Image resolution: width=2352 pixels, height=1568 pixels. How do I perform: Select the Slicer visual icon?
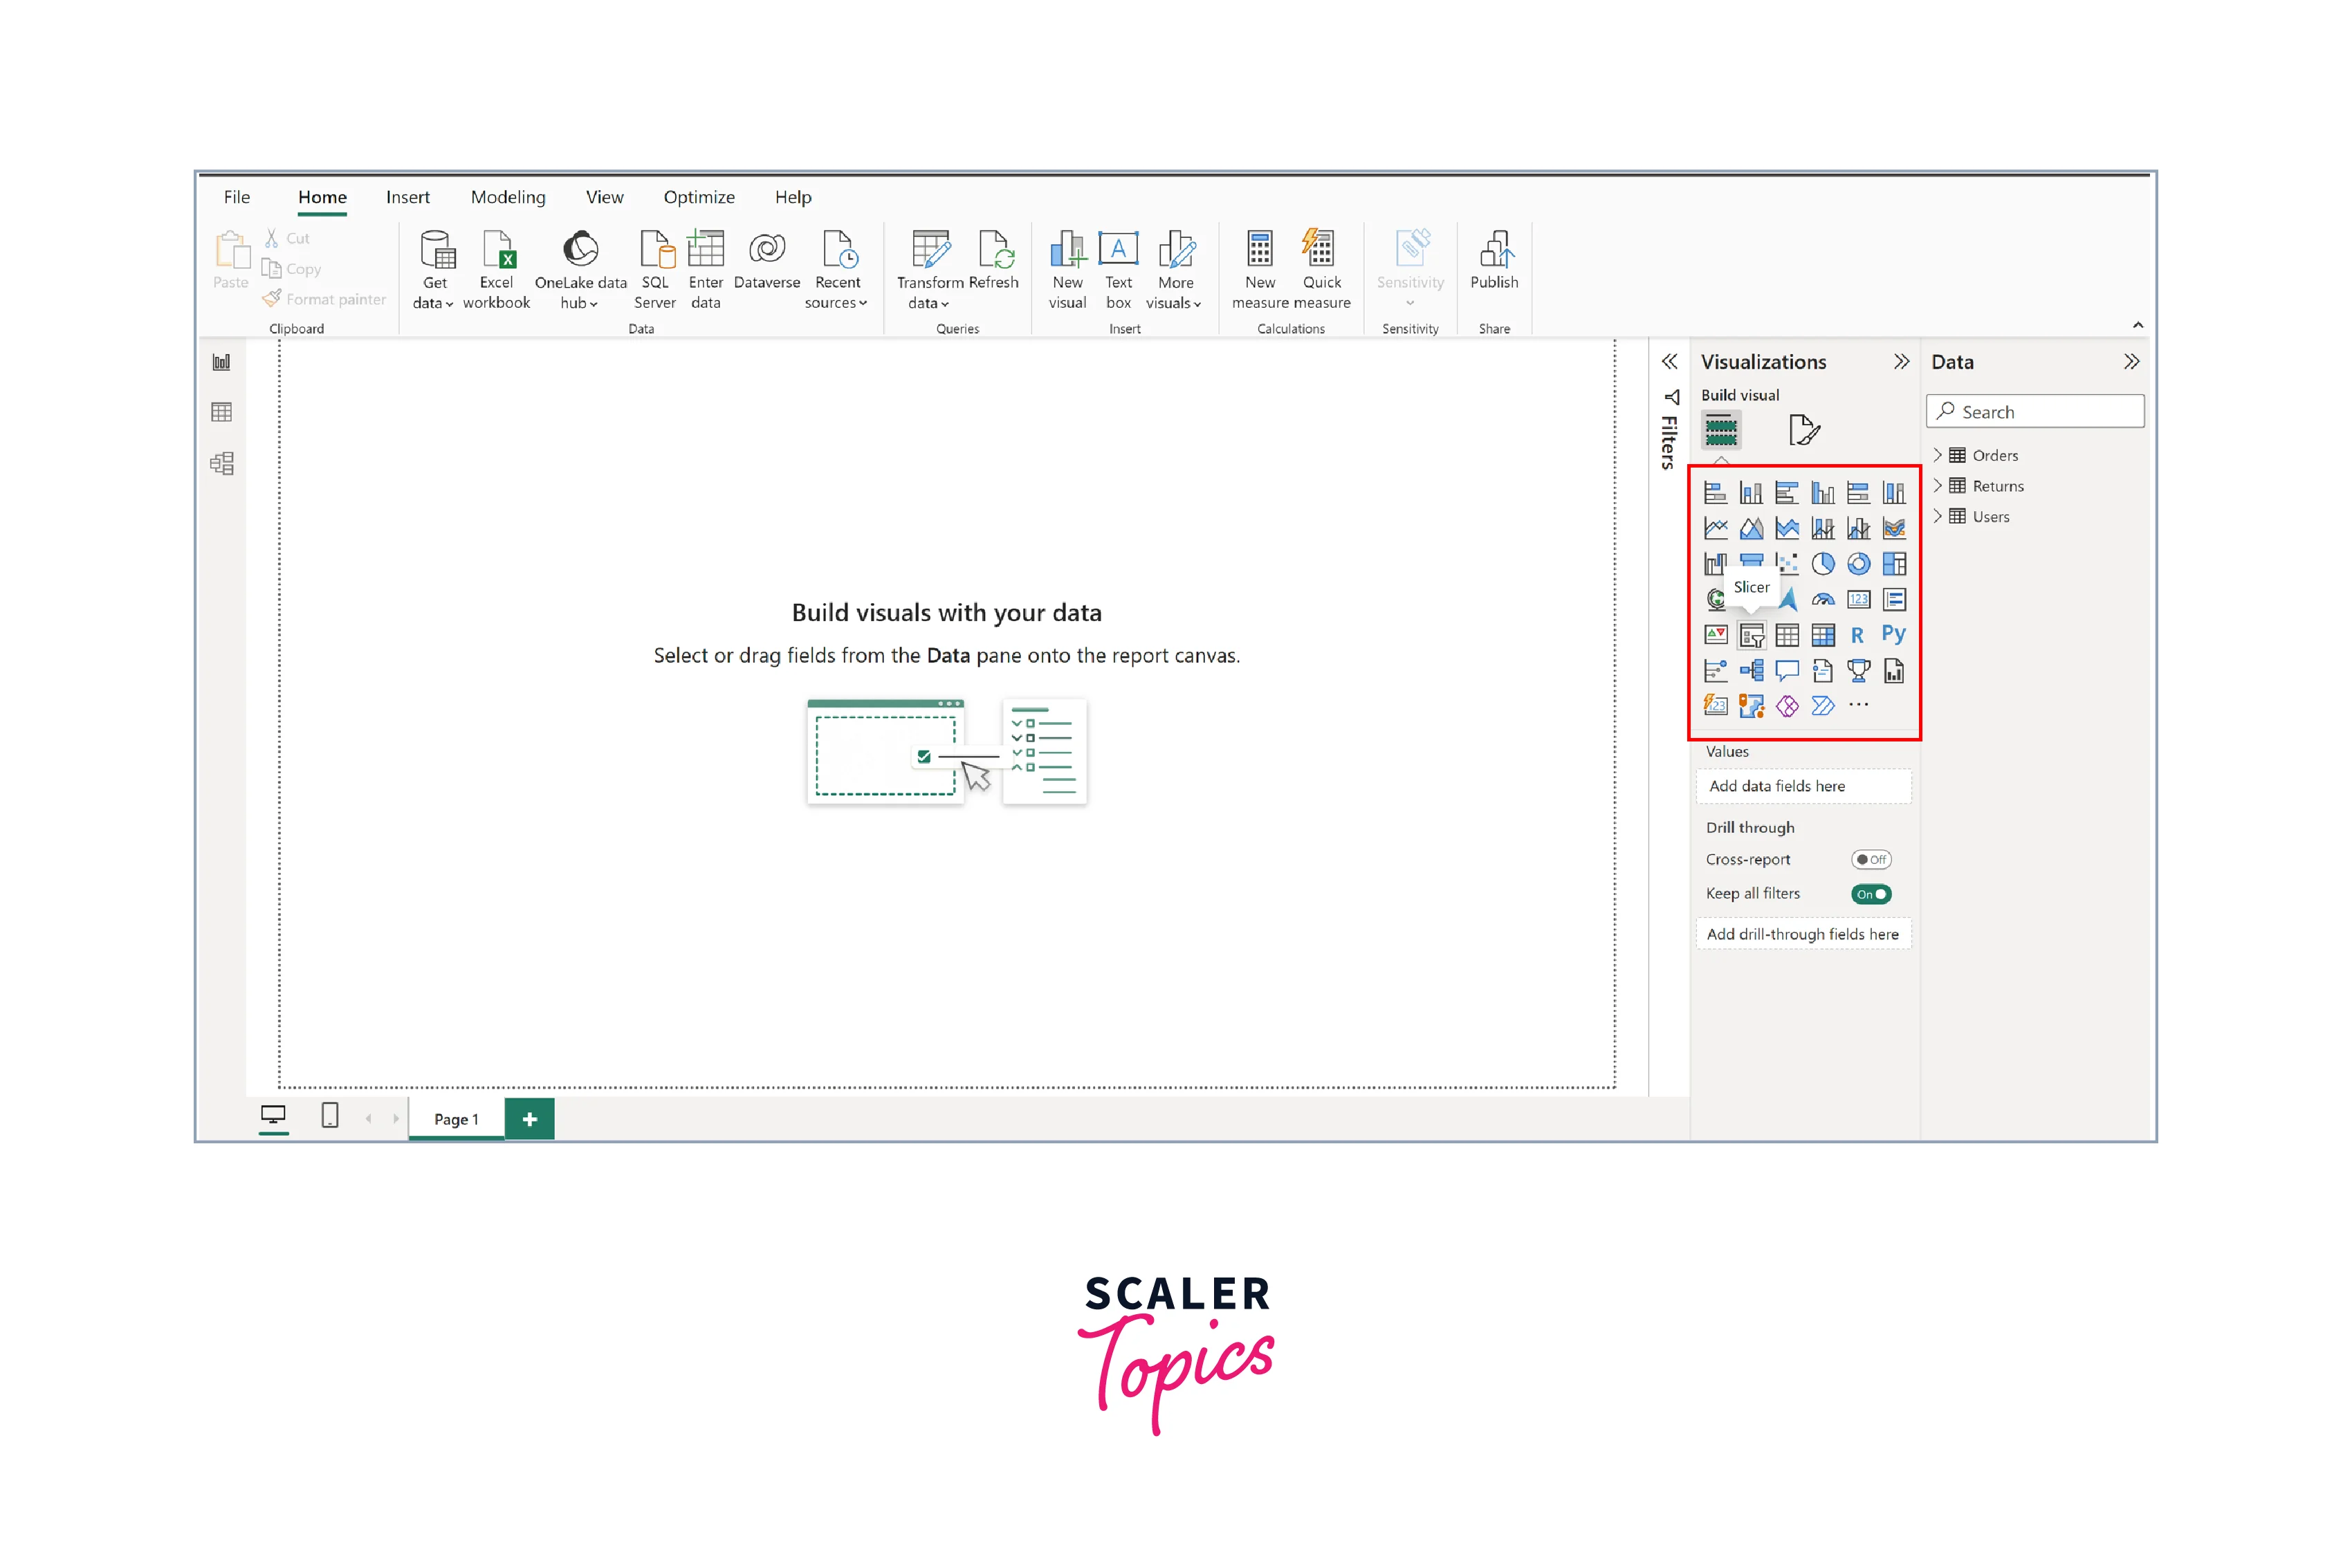1751,636
